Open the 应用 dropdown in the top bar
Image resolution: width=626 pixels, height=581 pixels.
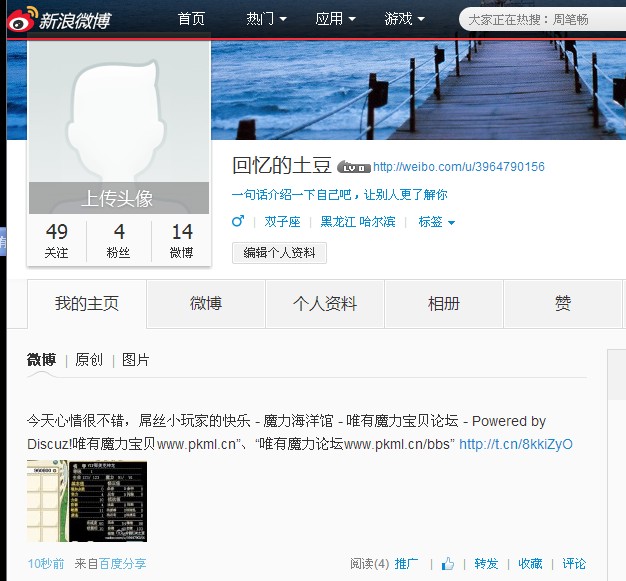(335, 19)
